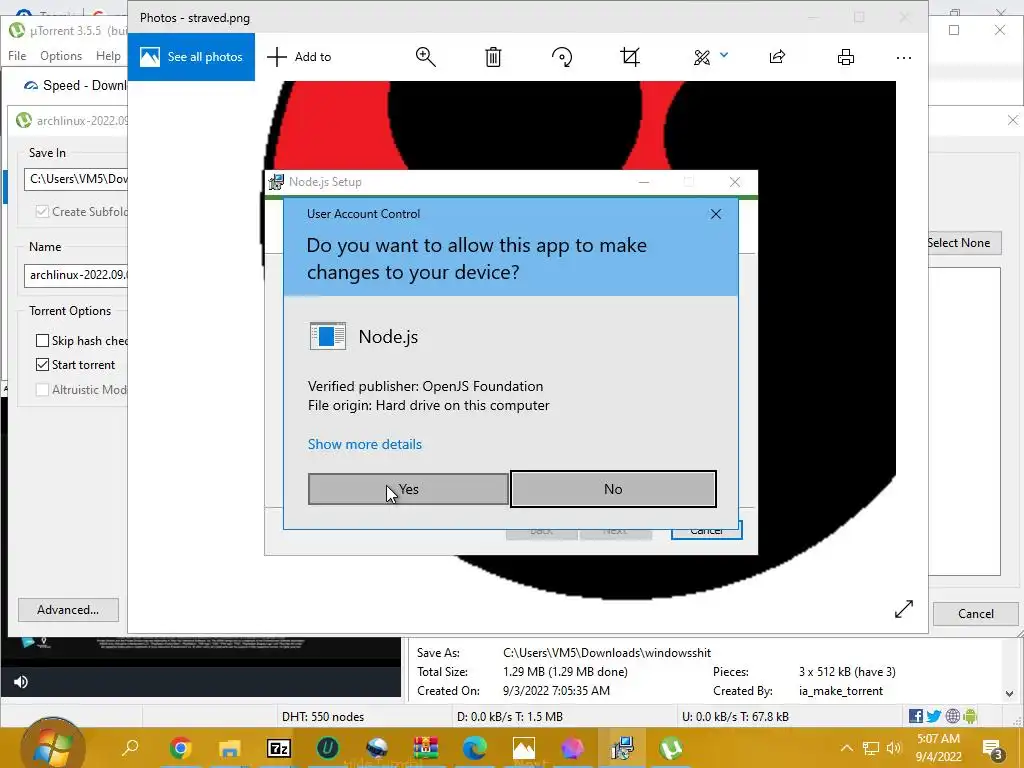This screenshot has width=1024, height=768.
Task: Click the download speed status D: 0.0 kB/s
Action: pos(509,717)
